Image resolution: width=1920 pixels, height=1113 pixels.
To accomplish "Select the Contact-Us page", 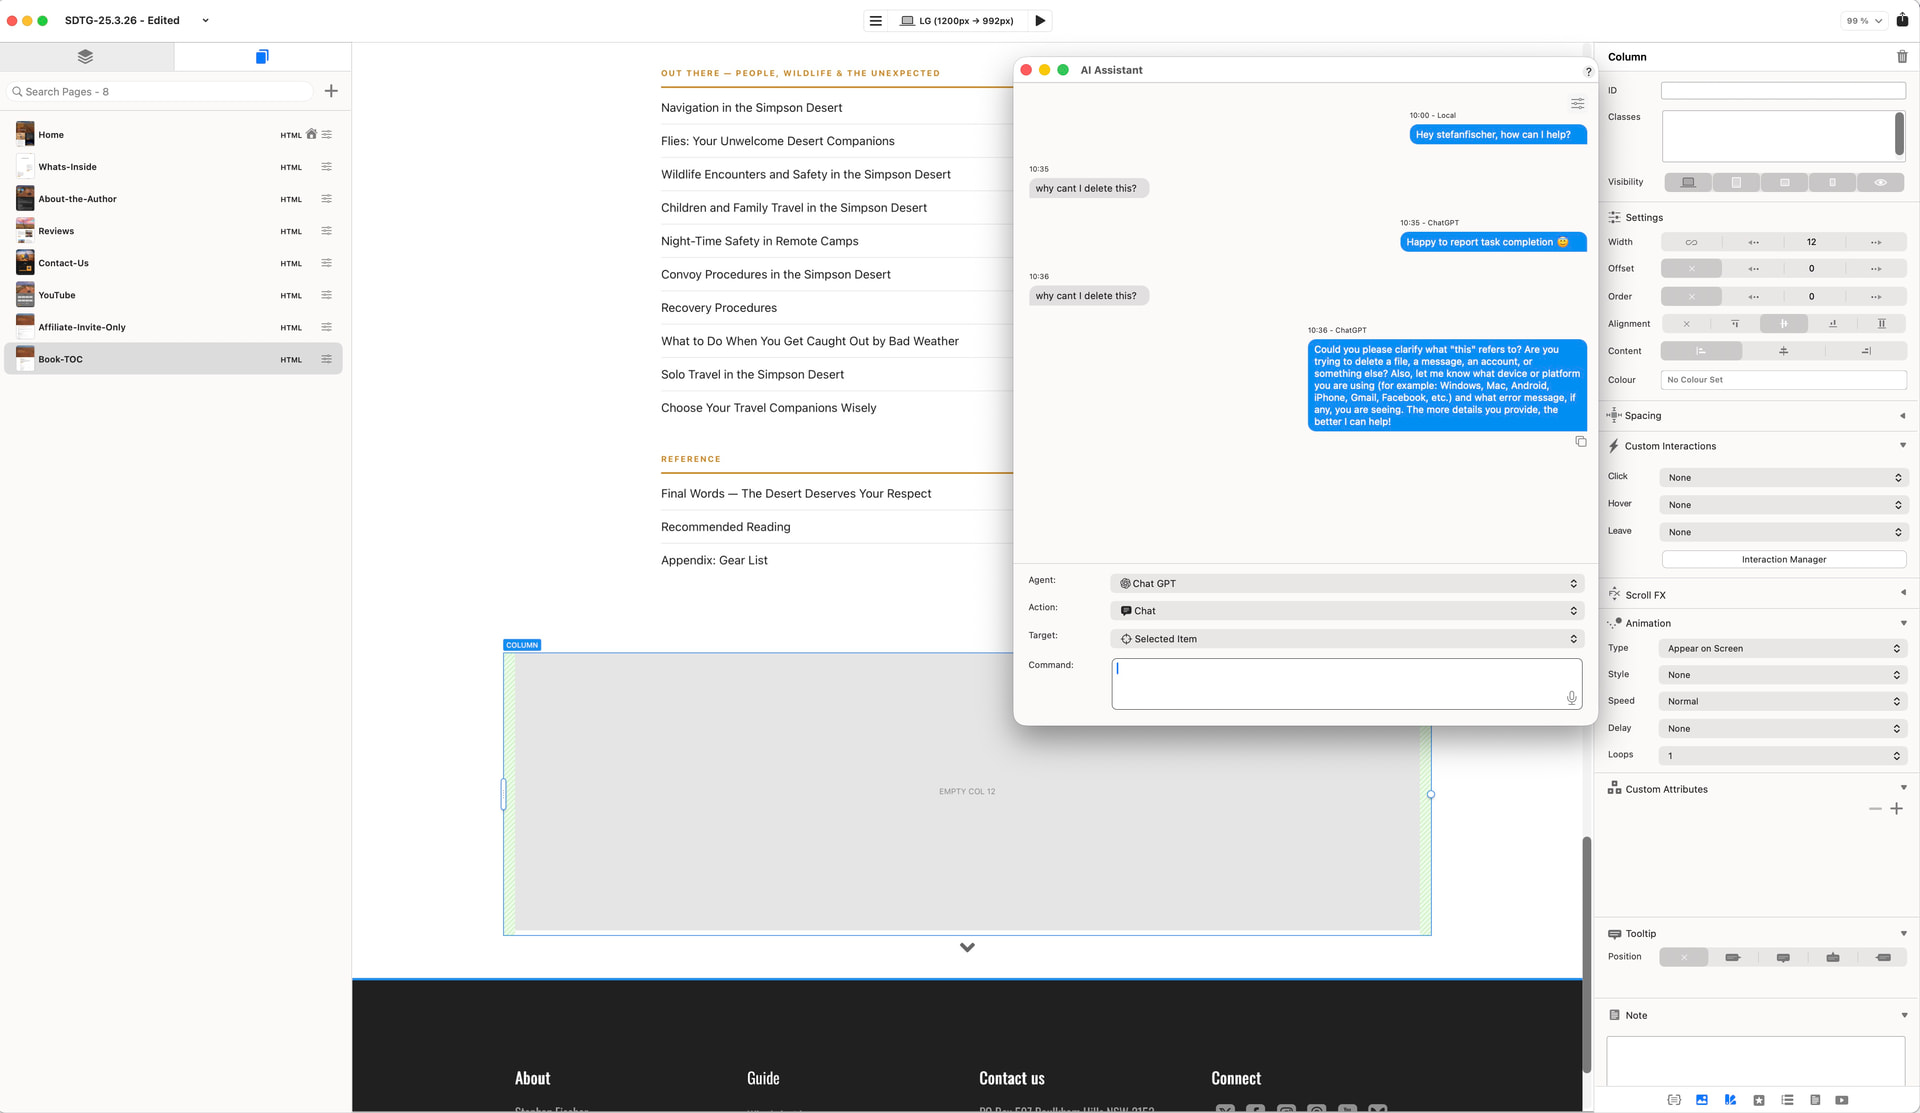I will [64, 264].
